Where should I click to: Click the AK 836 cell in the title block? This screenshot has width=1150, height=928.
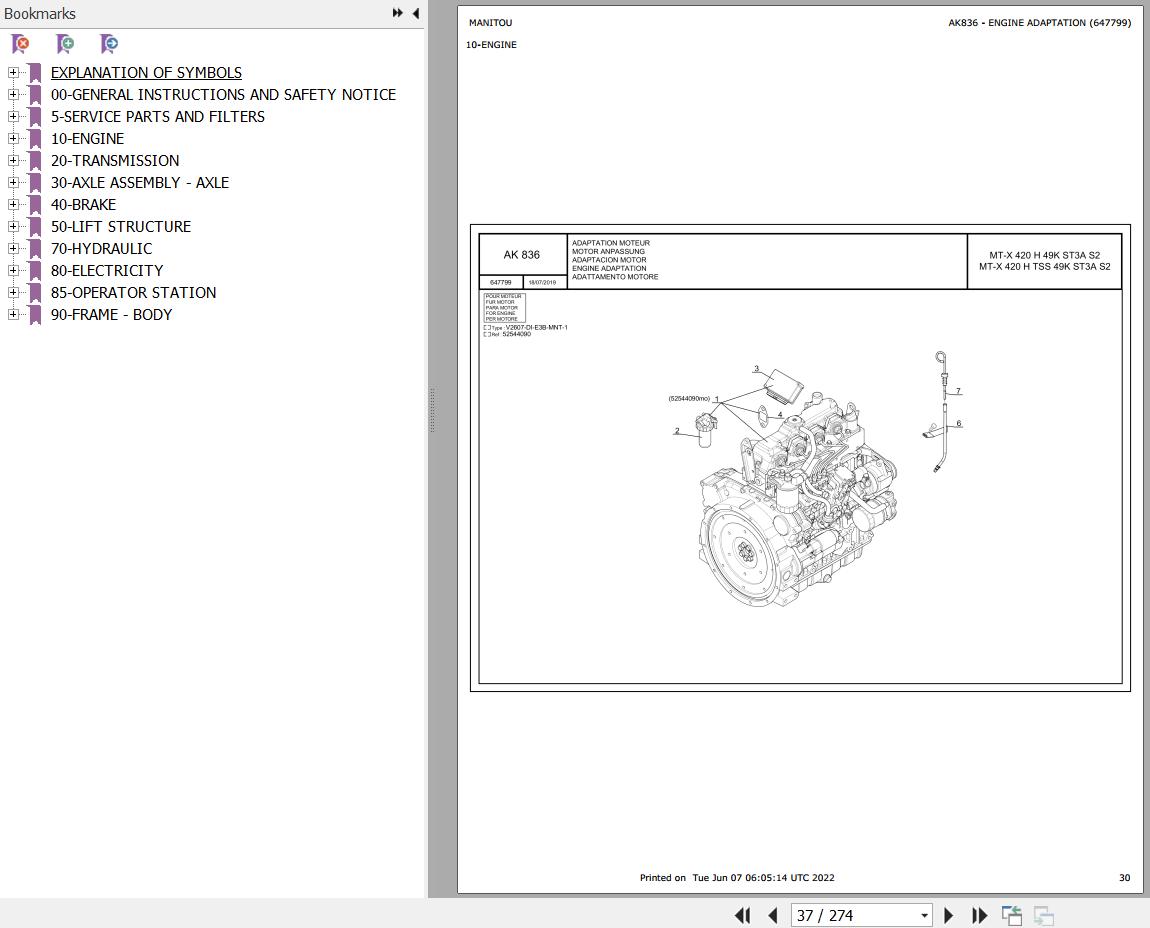(x=521, y=255)
